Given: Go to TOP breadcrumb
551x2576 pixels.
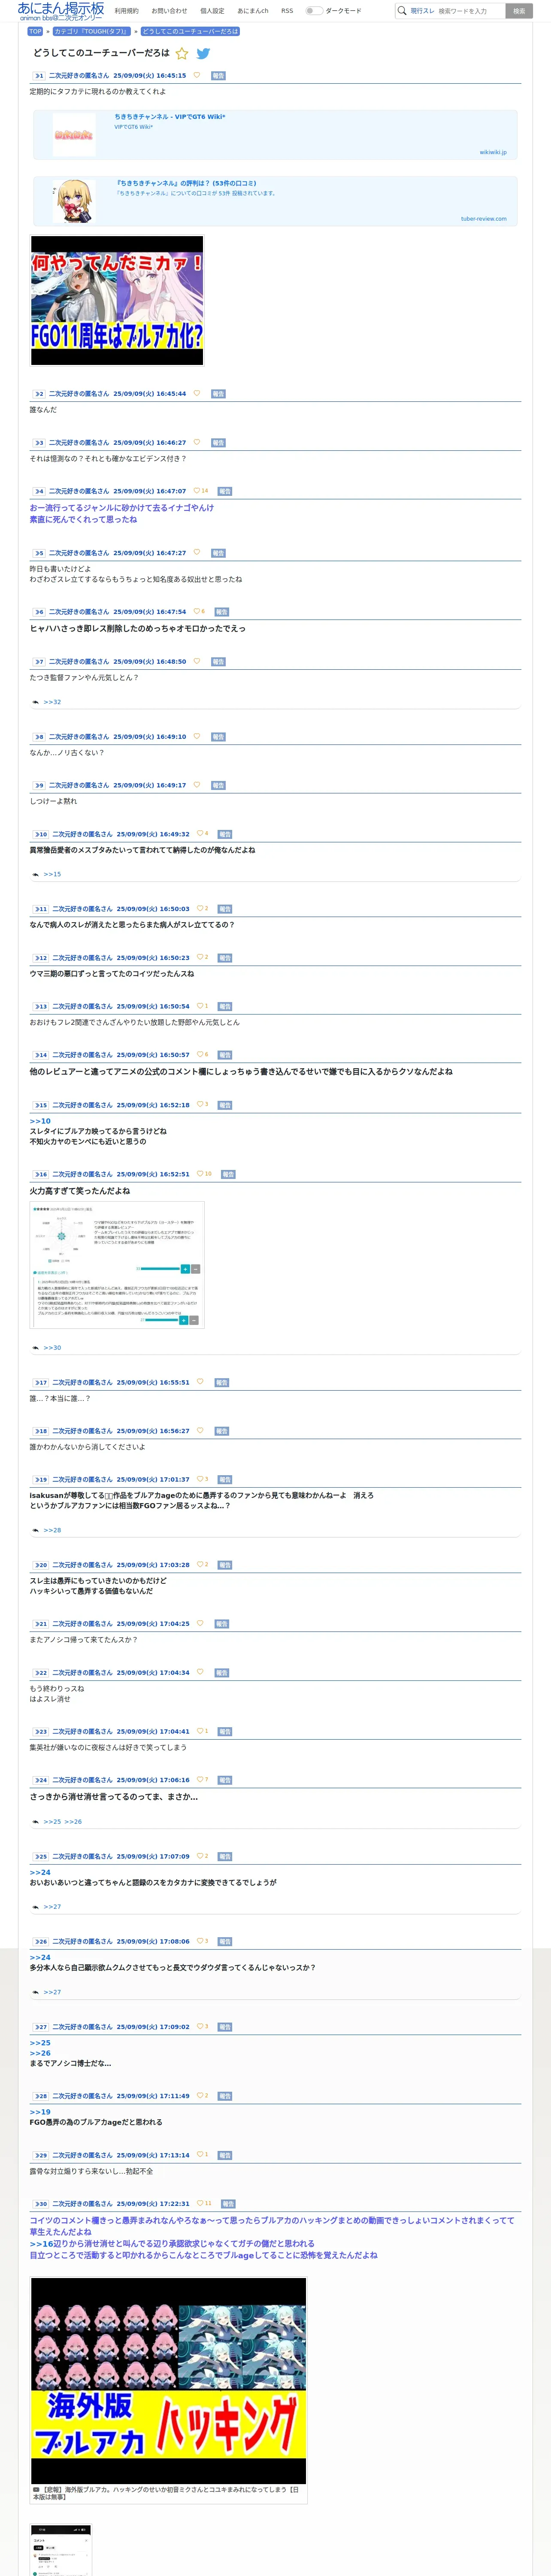Looking at the screenshot, I should click(35, 31).
